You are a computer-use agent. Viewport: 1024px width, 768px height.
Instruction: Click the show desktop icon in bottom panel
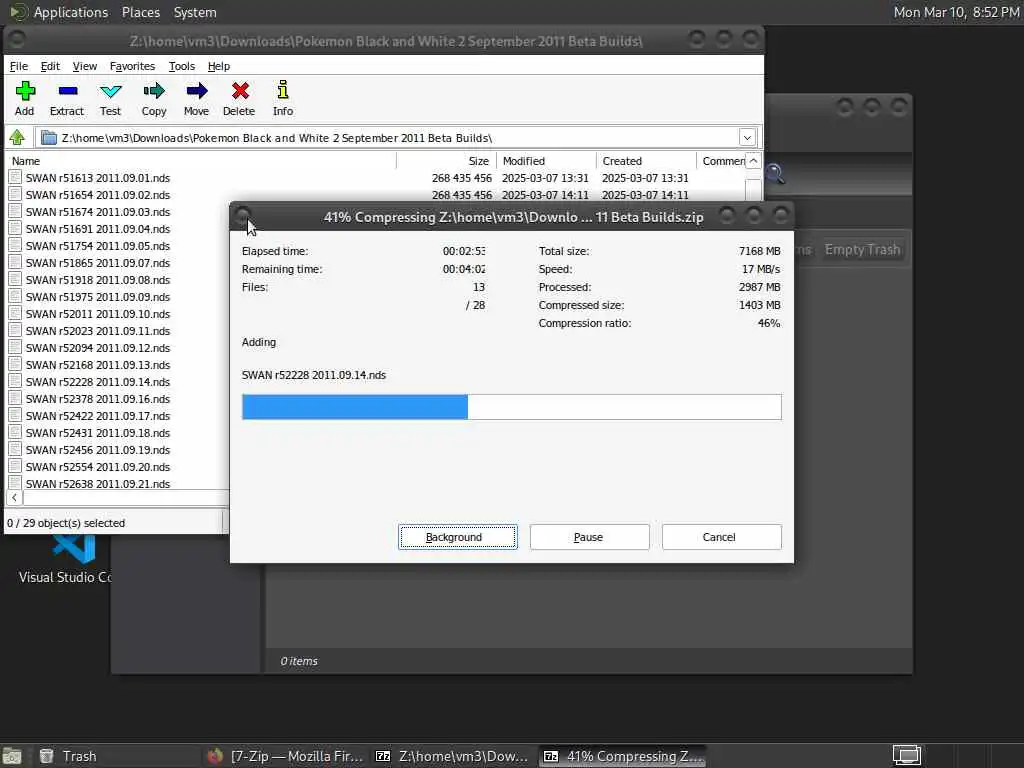click(12, 757)
